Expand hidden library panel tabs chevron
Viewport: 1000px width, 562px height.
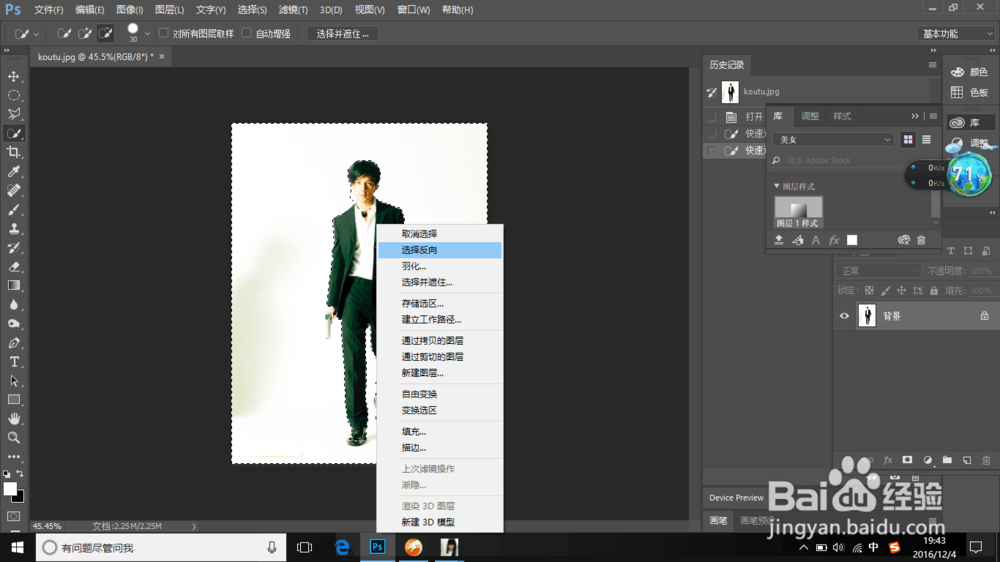click(915, 116)
